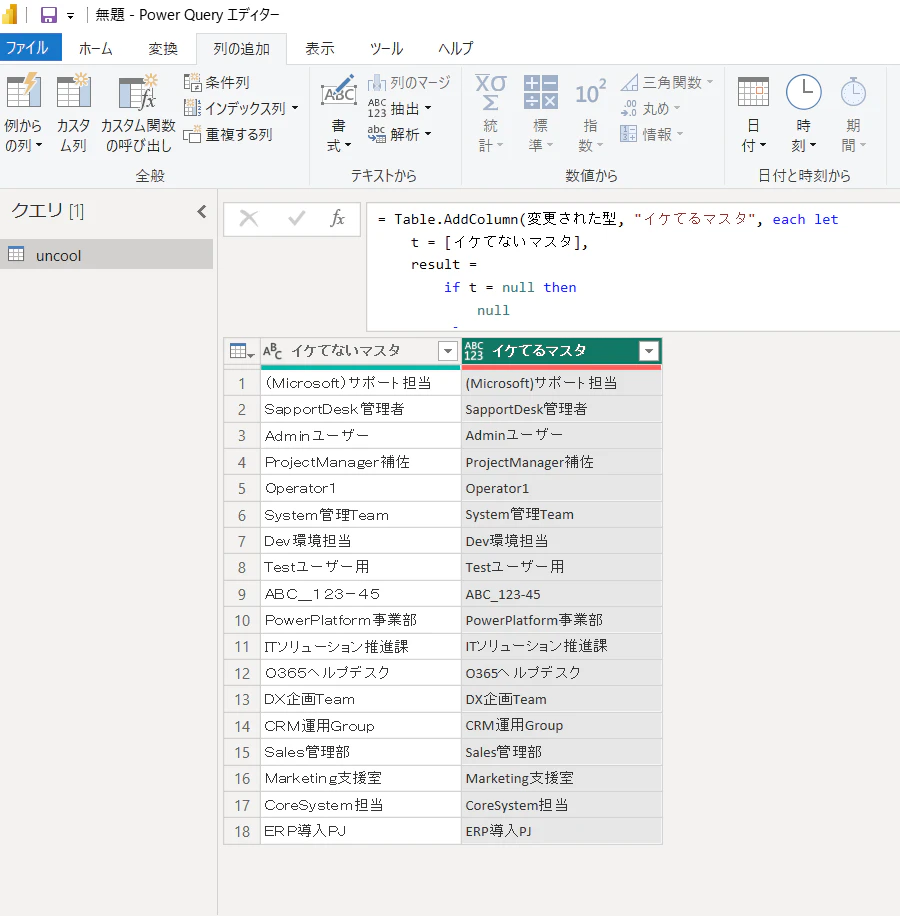Confirm formula with checkmark icon
The height and width of the screenshot is (916, 900).
(x=297, y=218)
